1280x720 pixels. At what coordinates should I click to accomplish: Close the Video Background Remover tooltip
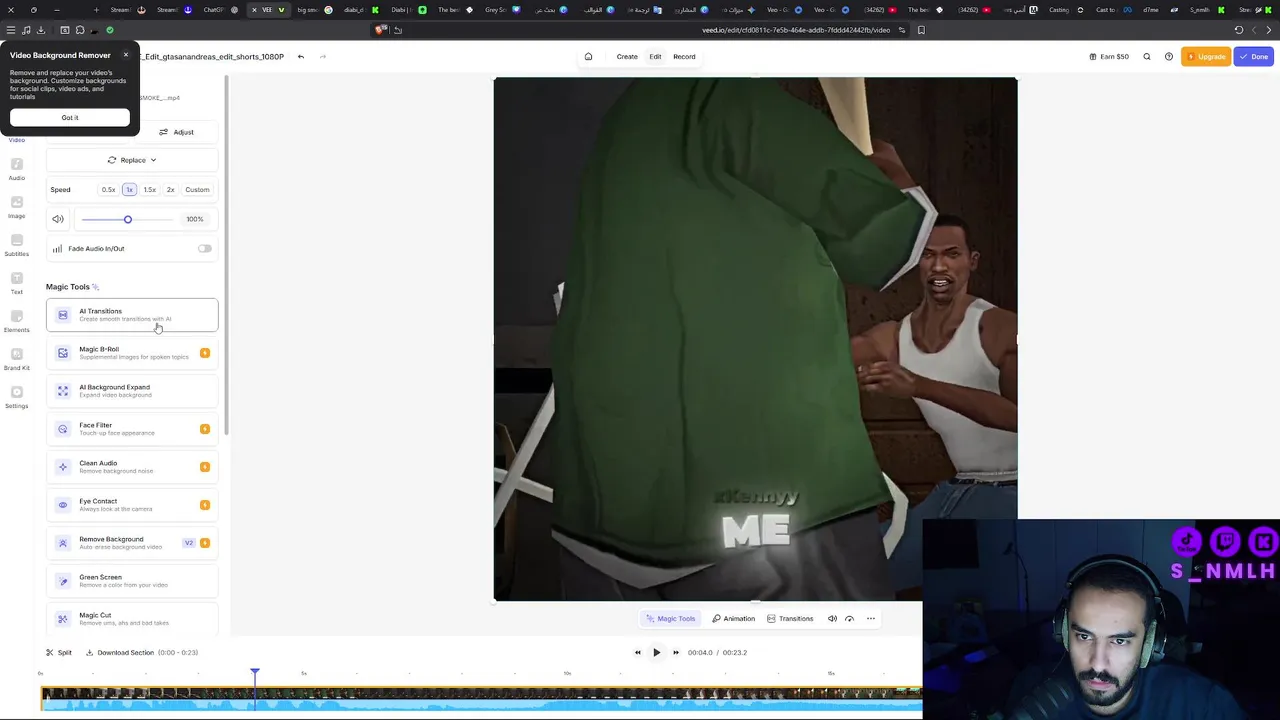[126, 55]
